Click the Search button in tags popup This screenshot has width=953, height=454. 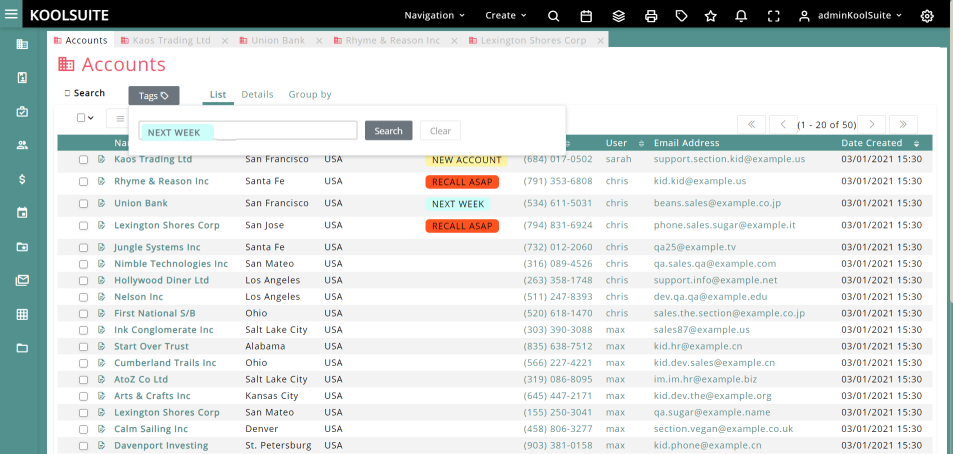click(388, 131)
